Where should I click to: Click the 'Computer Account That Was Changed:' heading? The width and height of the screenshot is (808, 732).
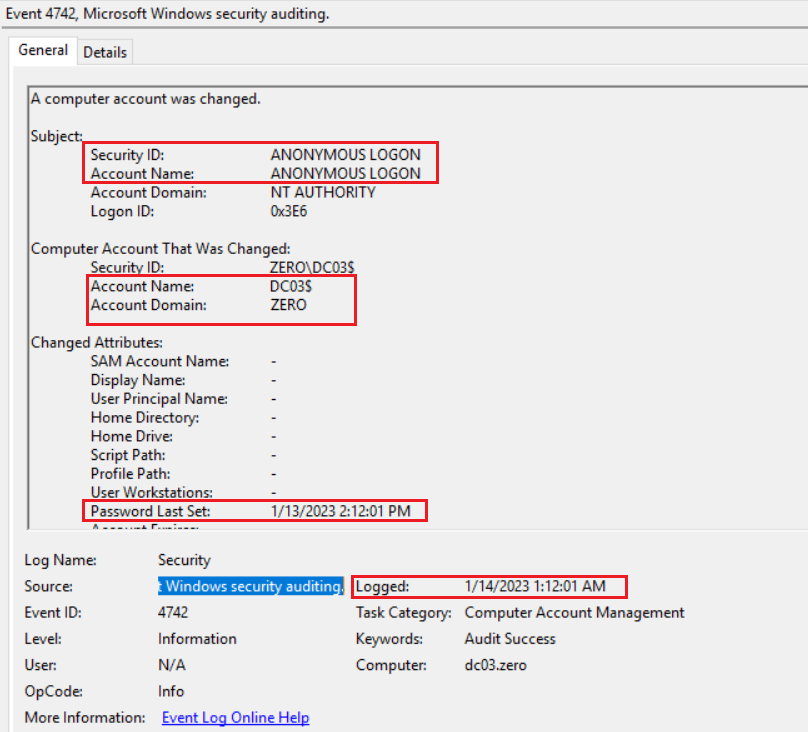pos(160,249)
